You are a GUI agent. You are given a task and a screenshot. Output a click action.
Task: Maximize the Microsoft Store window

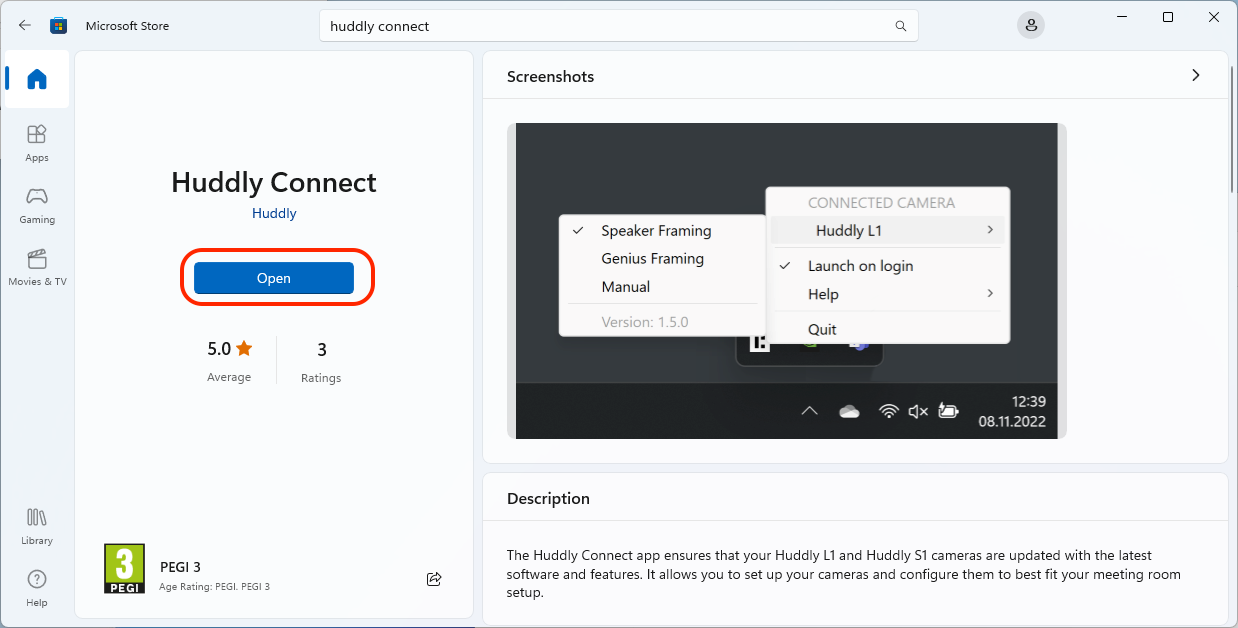click(1168, 17)
